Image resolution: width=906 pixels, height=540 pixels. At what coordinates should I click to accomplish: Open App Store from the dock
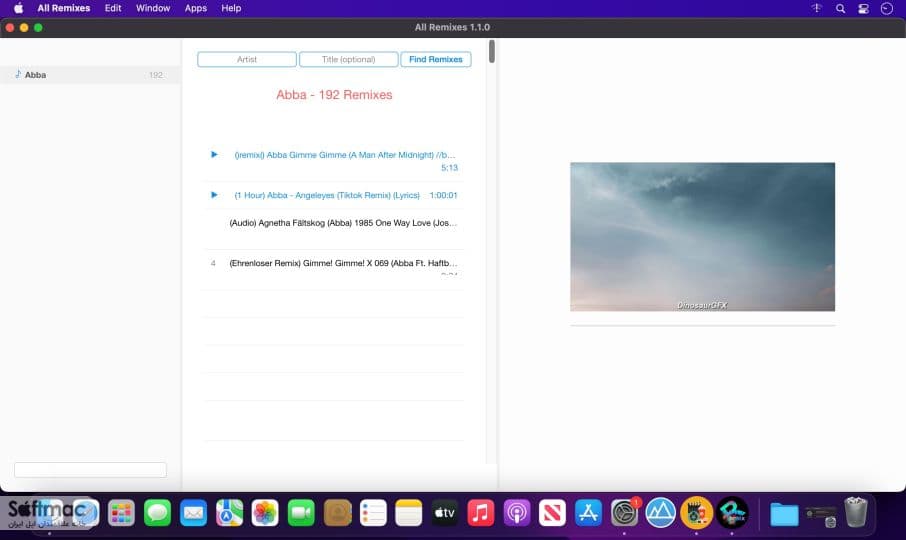pos(588,512)
